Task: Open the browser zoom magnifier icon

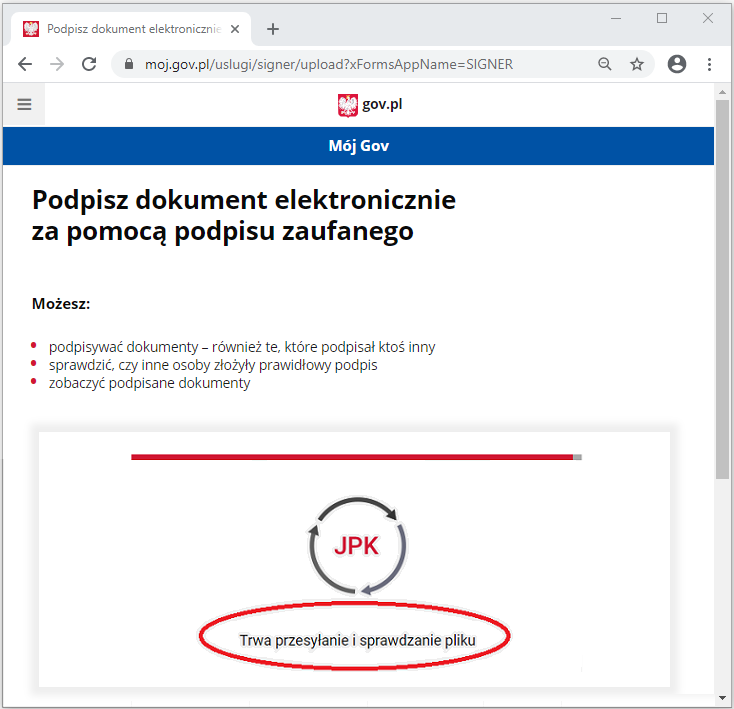Action: tap(604, 64)
